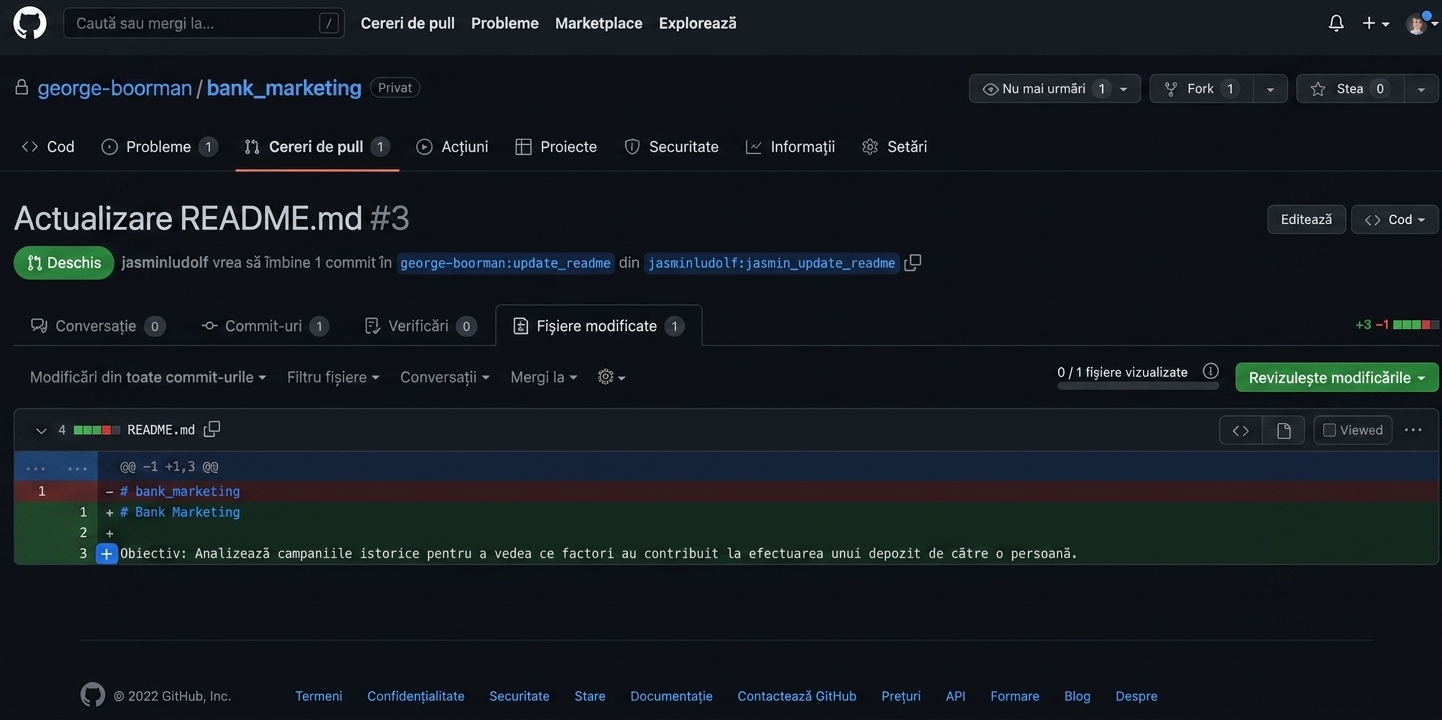
Task: Mark README.md as Viewed
Action: [x=1353, y=430]
